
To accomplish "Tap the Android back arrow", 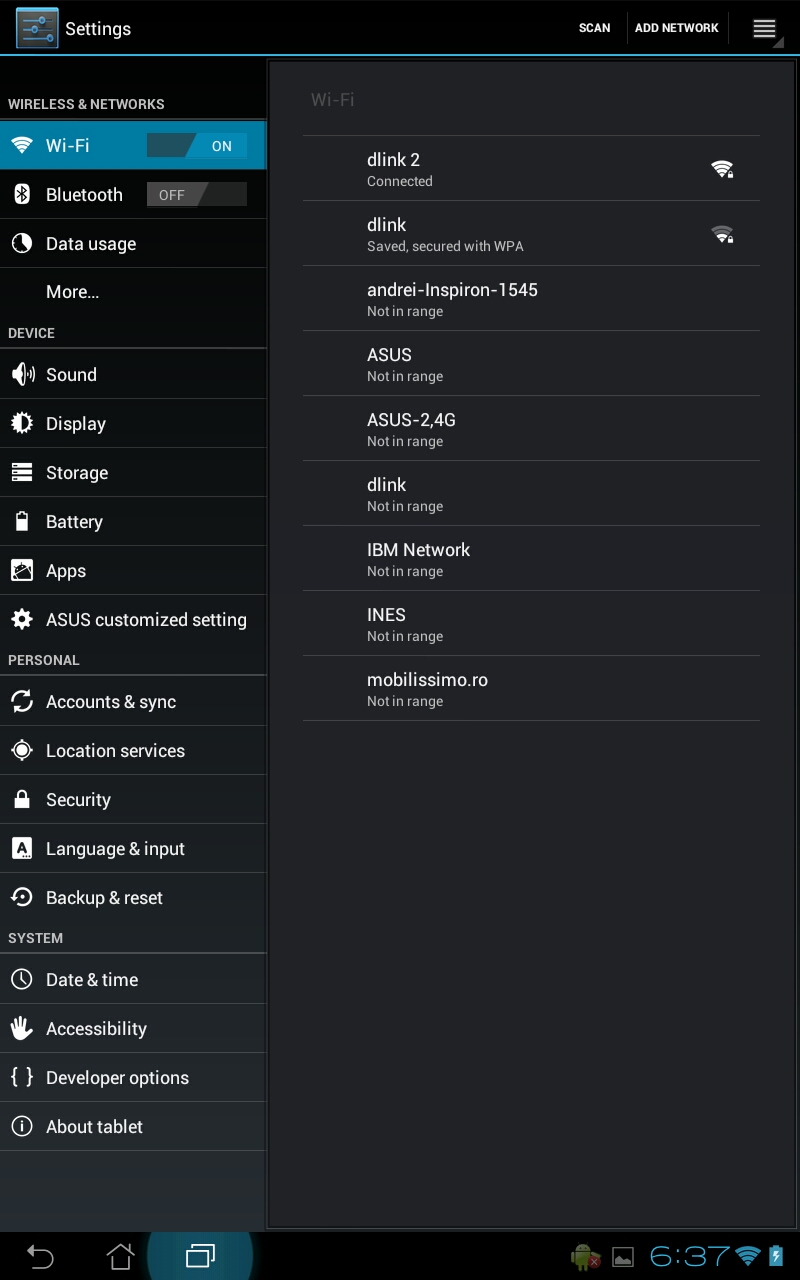I will [40, 1256].
